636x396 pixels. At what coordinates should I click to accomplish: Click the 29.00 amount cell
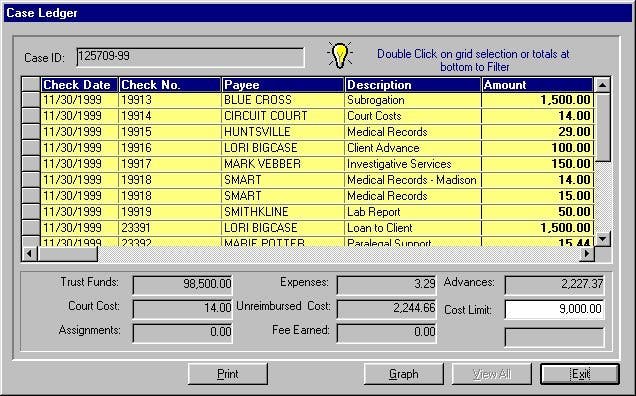[537, 132]
